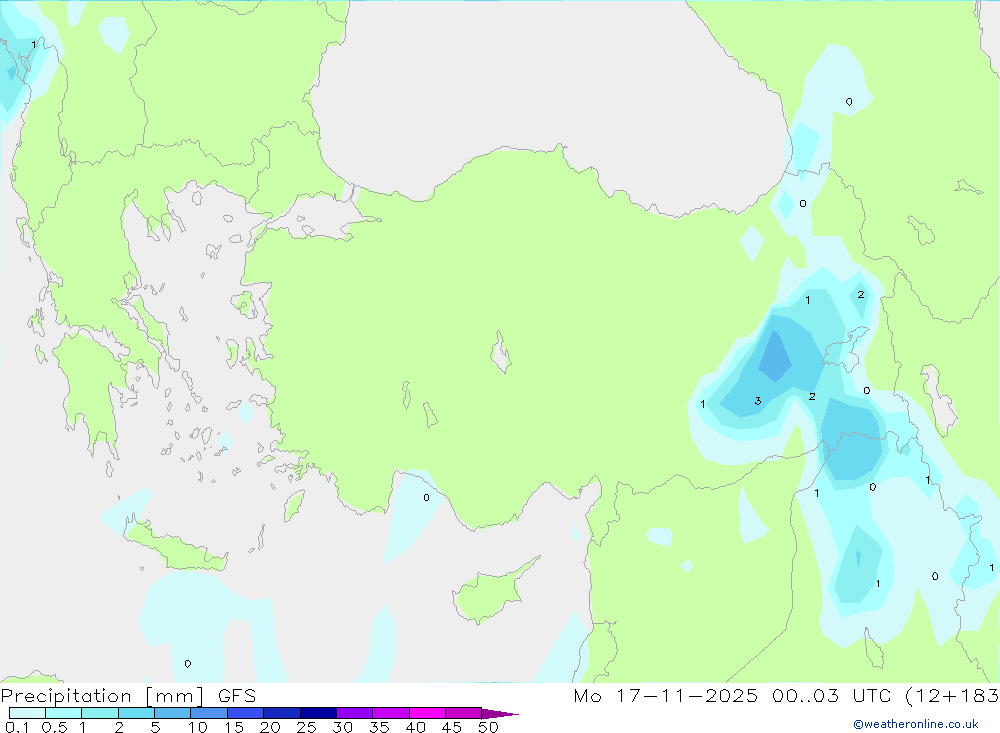This screenshot has height=733, width=1000.
Task: Click the 'Mo 17-11-2025' forecast date text
Action: (666, 695)
